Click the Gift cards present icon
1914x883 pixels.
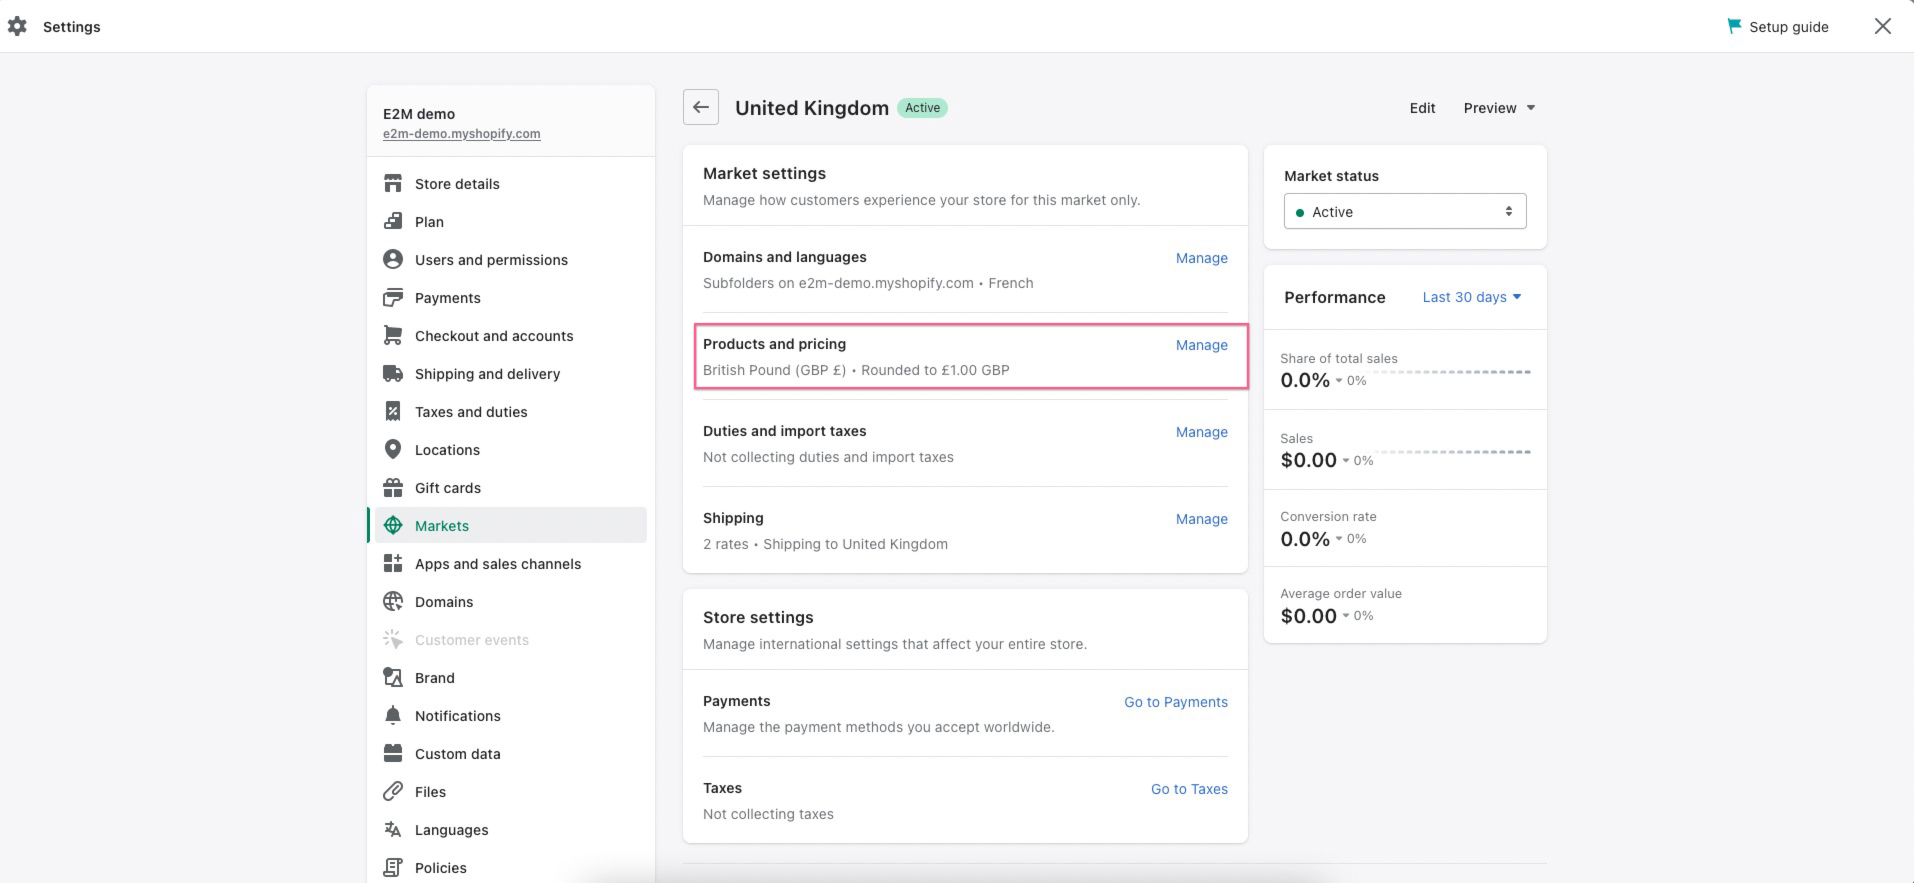click(x=393, y=488)
